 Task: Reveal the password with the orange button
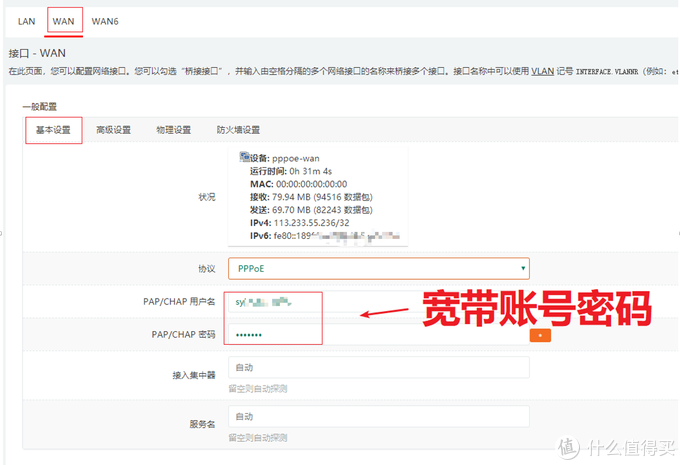[x=540, y=335]
